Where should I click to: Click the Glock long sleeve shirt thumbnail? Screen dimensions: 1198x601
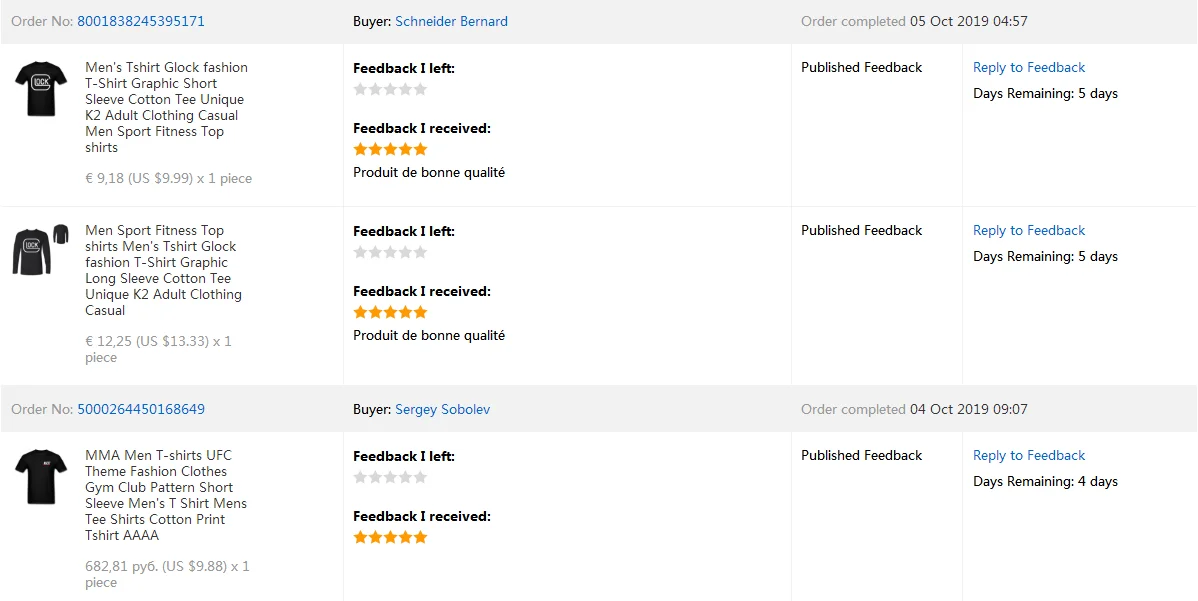tap(41, 250)
